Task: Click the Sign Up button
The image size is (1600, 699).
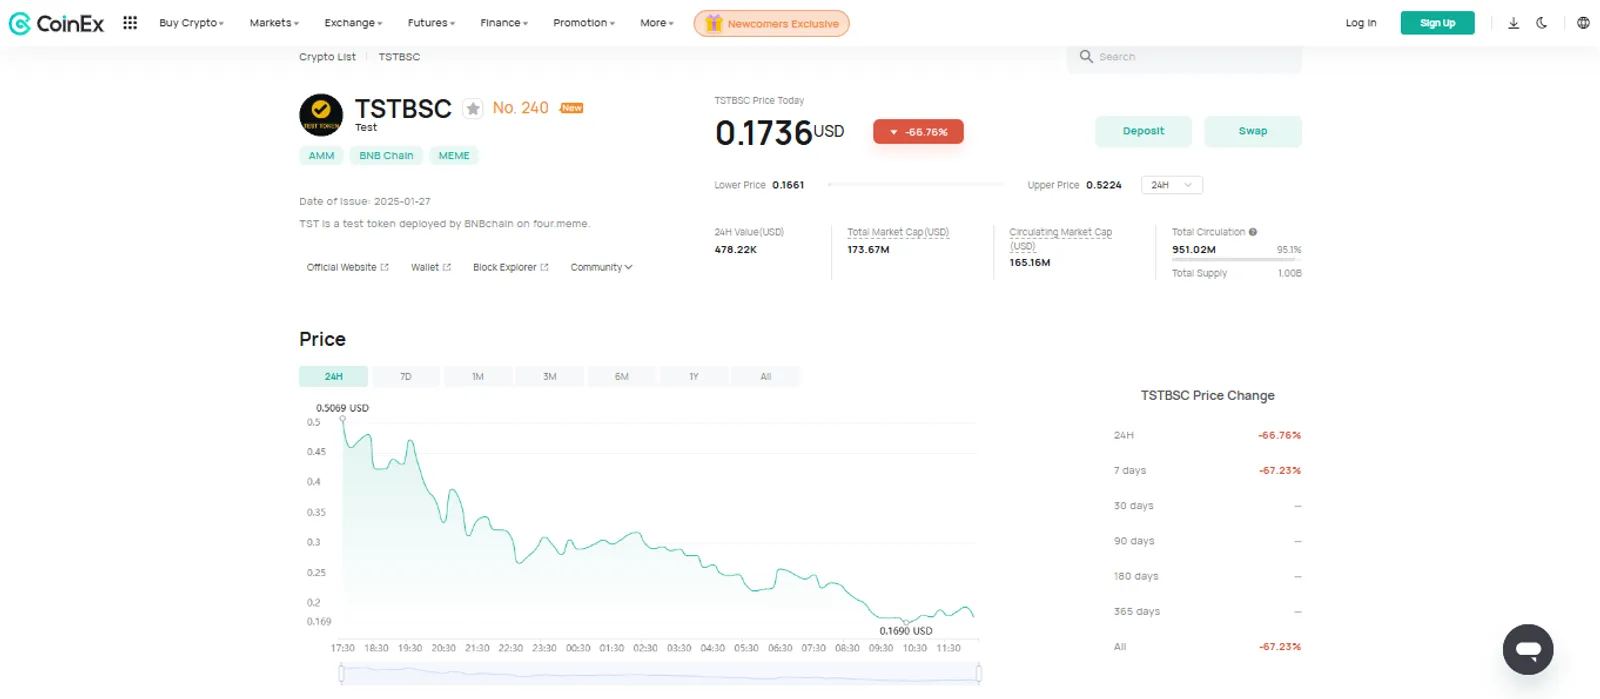Action: pyautogui.click(x=1437, y=23)
